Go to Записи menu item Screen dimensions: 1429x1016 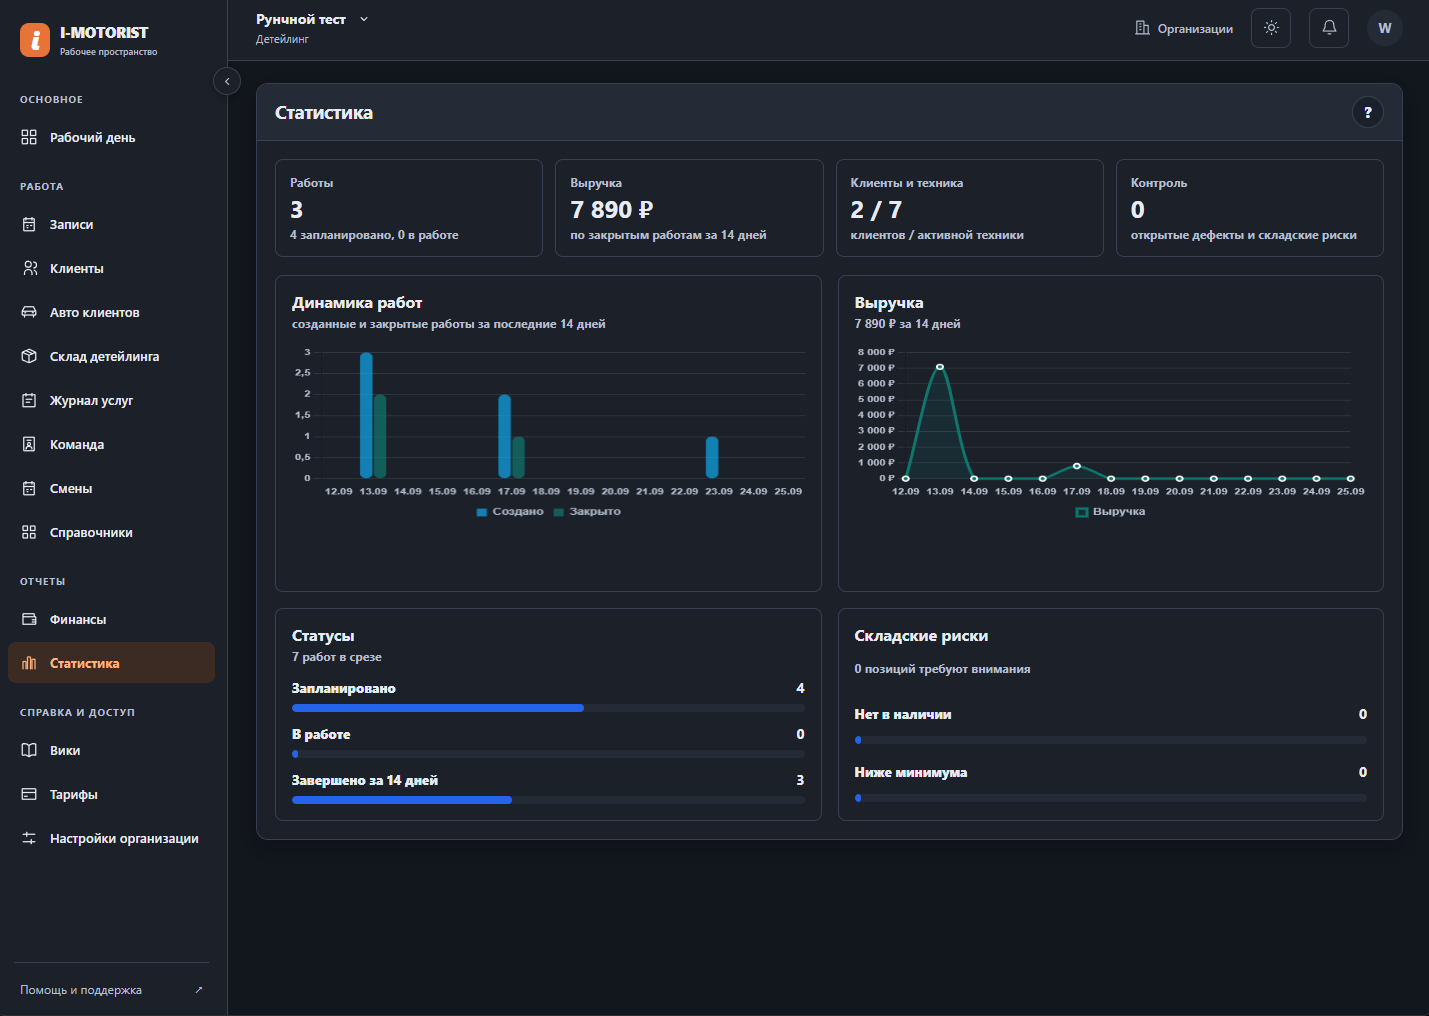click(111, 224)
